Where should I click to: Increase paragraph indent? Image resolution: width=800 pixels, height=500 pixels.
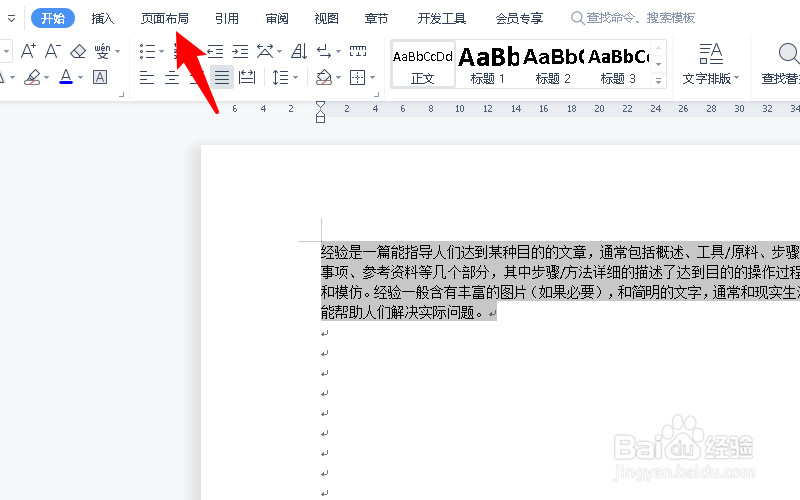240,51
